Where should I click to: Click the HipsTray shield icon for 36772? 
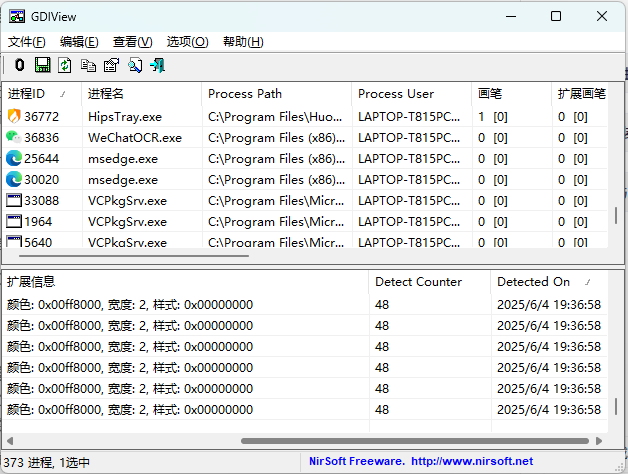[x=14, y=116]
